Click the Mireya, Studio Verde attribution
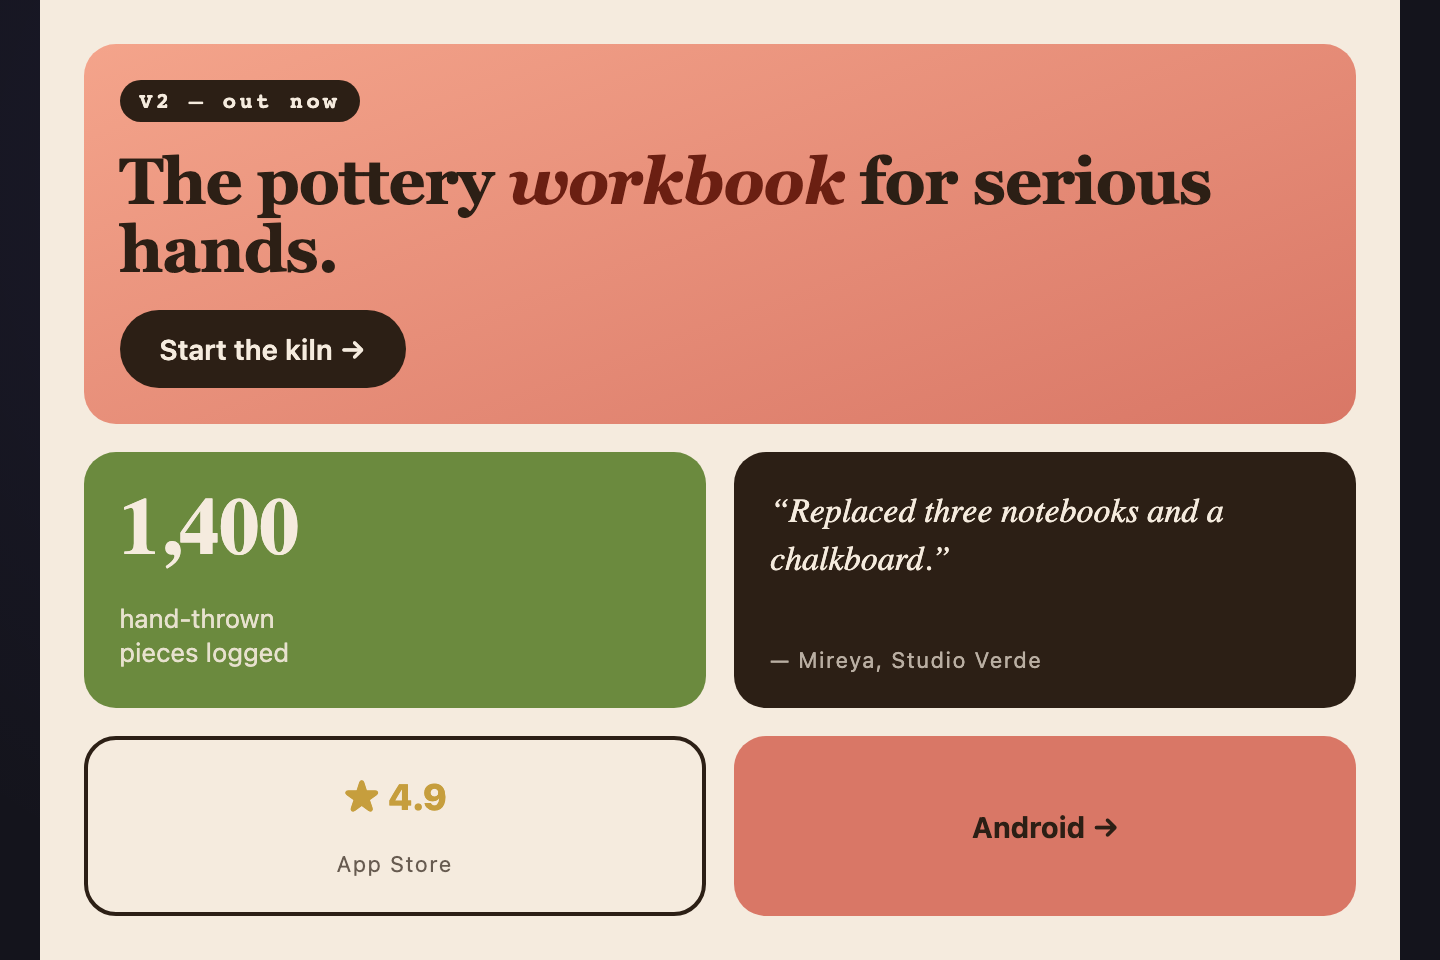Viewport: 1440px width, 960px height. 906,661
